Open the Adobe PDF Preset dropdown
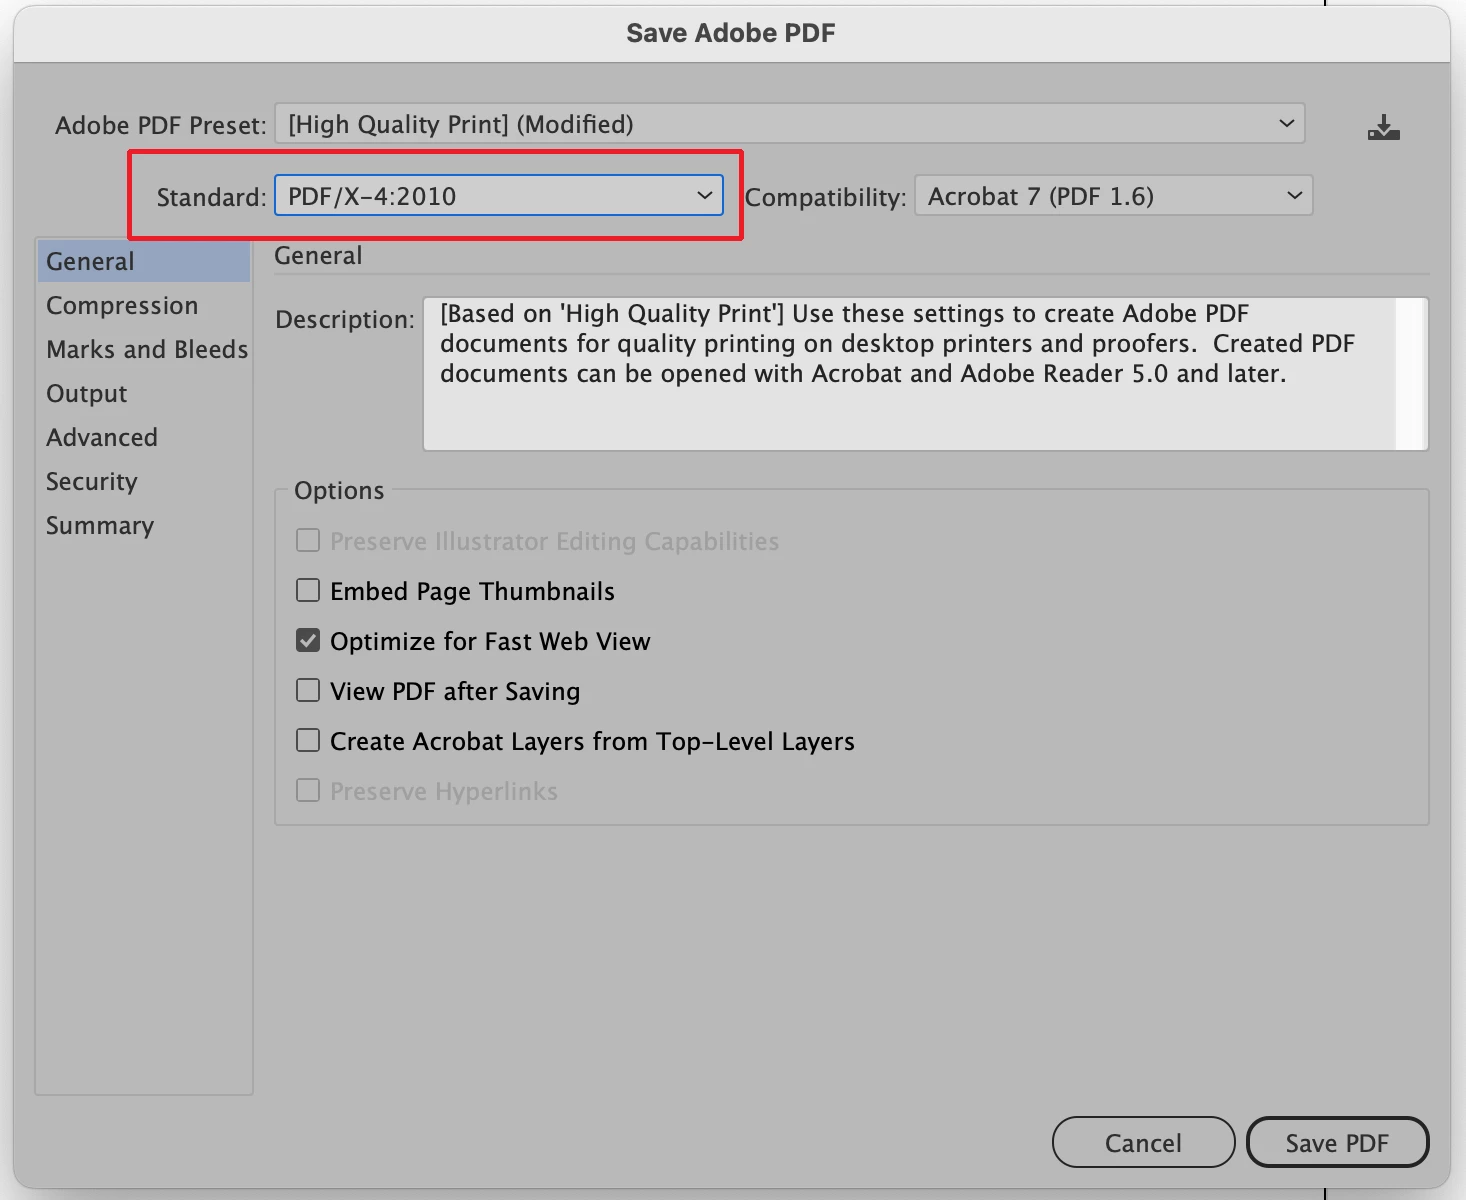 pos(790,124)
